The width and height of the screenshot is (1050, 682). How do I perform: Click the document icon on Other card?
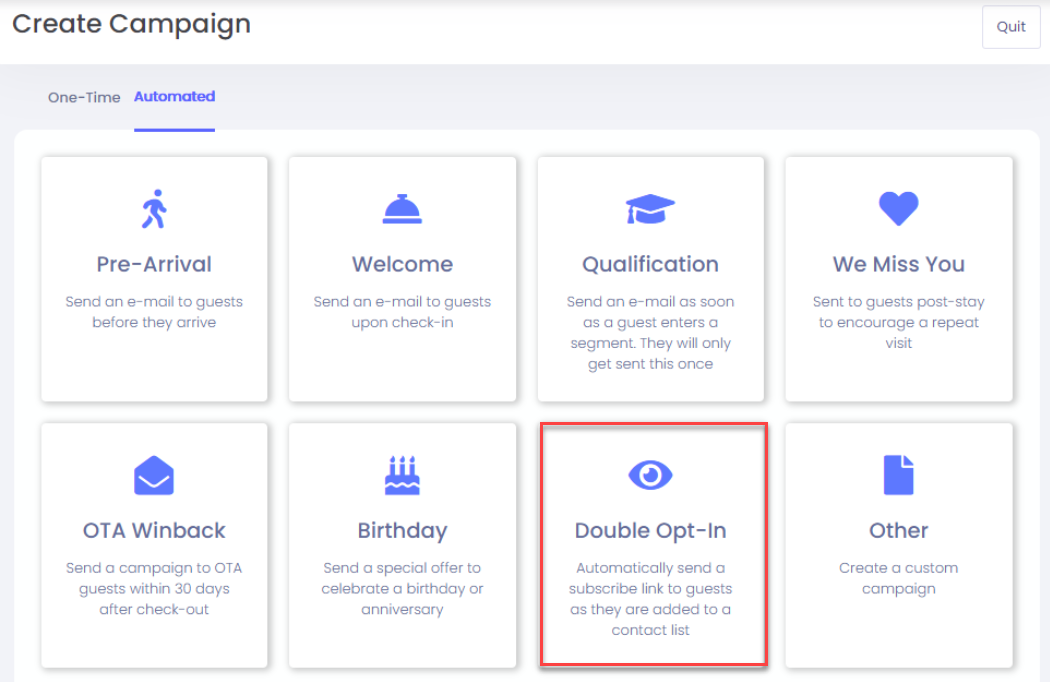coord(899,475)
